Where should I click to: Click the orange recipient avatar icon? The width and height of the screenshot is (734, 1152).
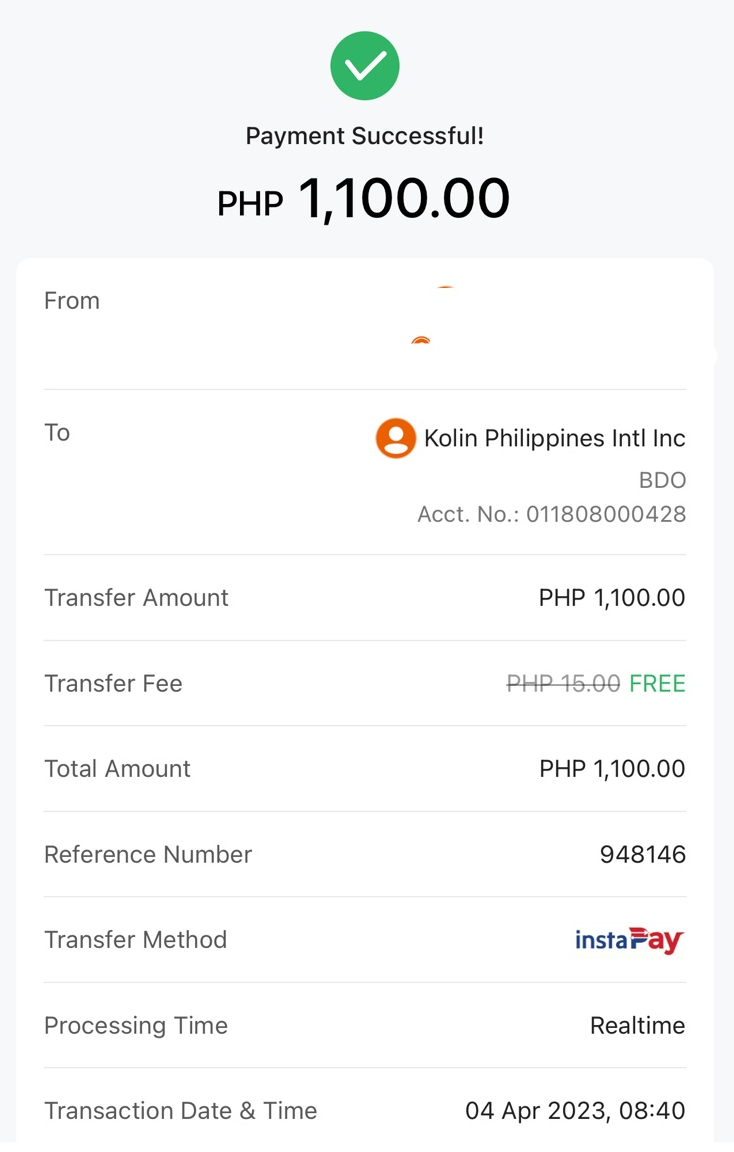396,438
